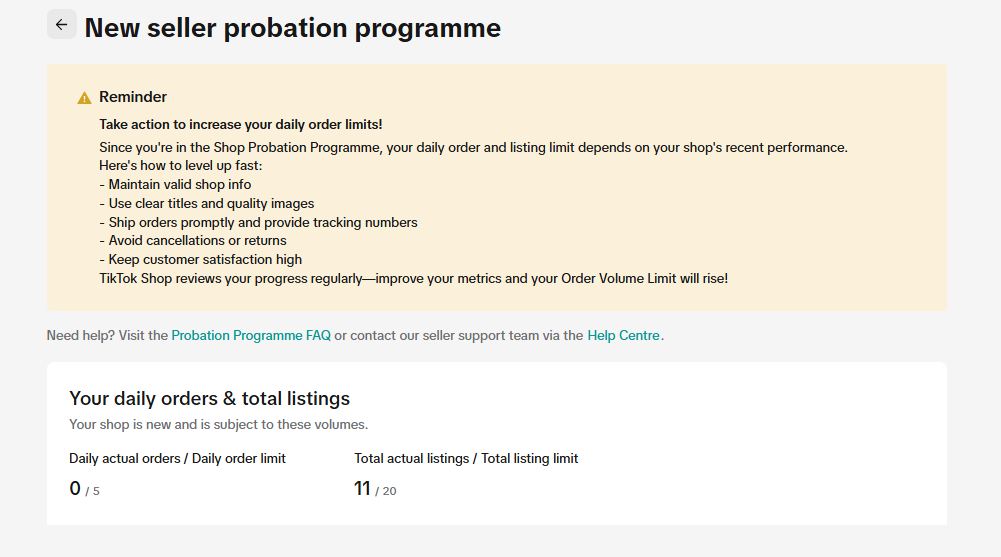Image resolution: width=1001 pixels, height=557 pixels.
Task: Click the 'TikTok Shop reviews your progress' sentence
Action: coord(413,278)
